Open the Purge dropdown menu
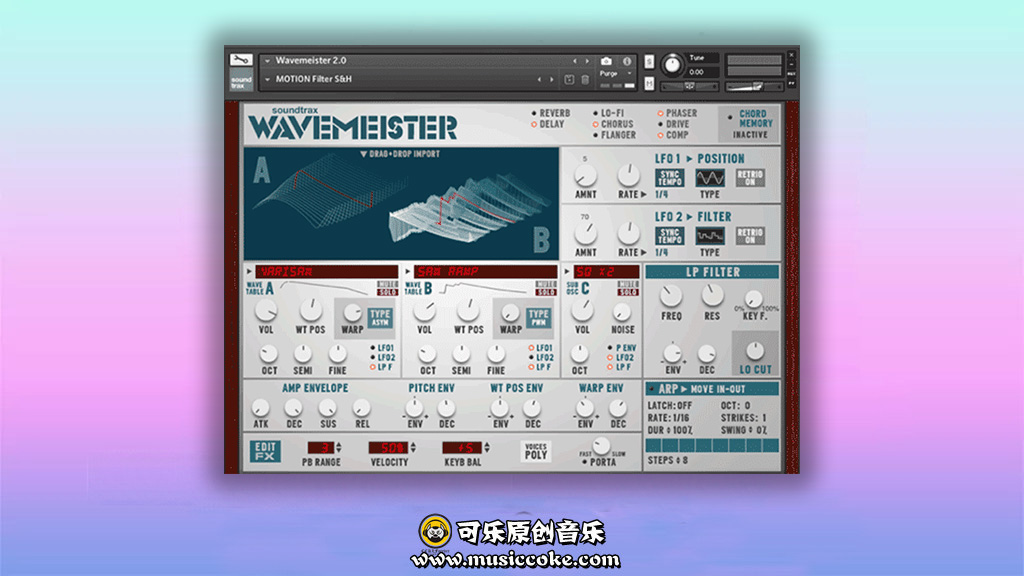 click(615, 74)
